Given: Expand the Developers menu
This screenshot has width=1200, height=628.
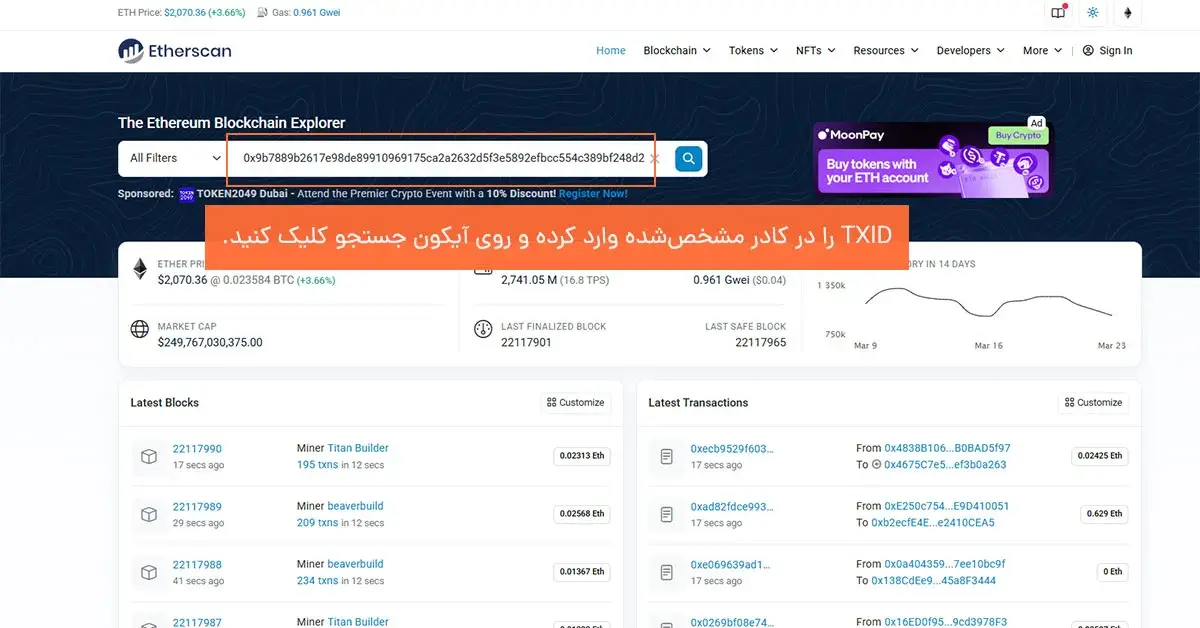Looking at the screenshot, I should point(971,50).
